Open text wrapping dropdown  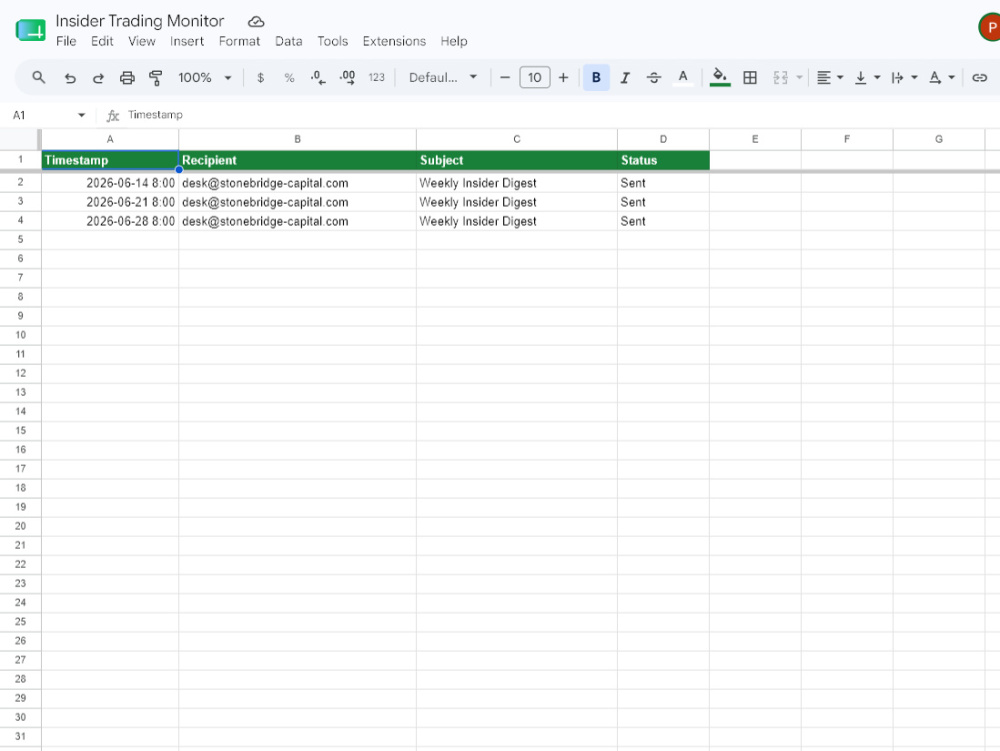click(x=904, y=78)
